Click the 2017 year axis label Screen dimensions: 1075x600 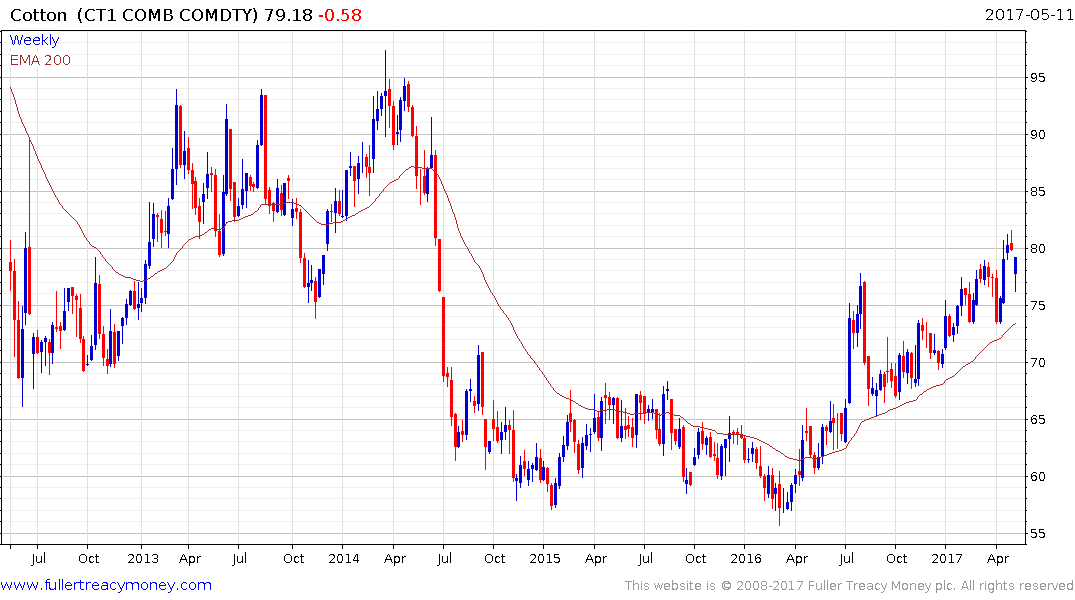coord(946,558)
